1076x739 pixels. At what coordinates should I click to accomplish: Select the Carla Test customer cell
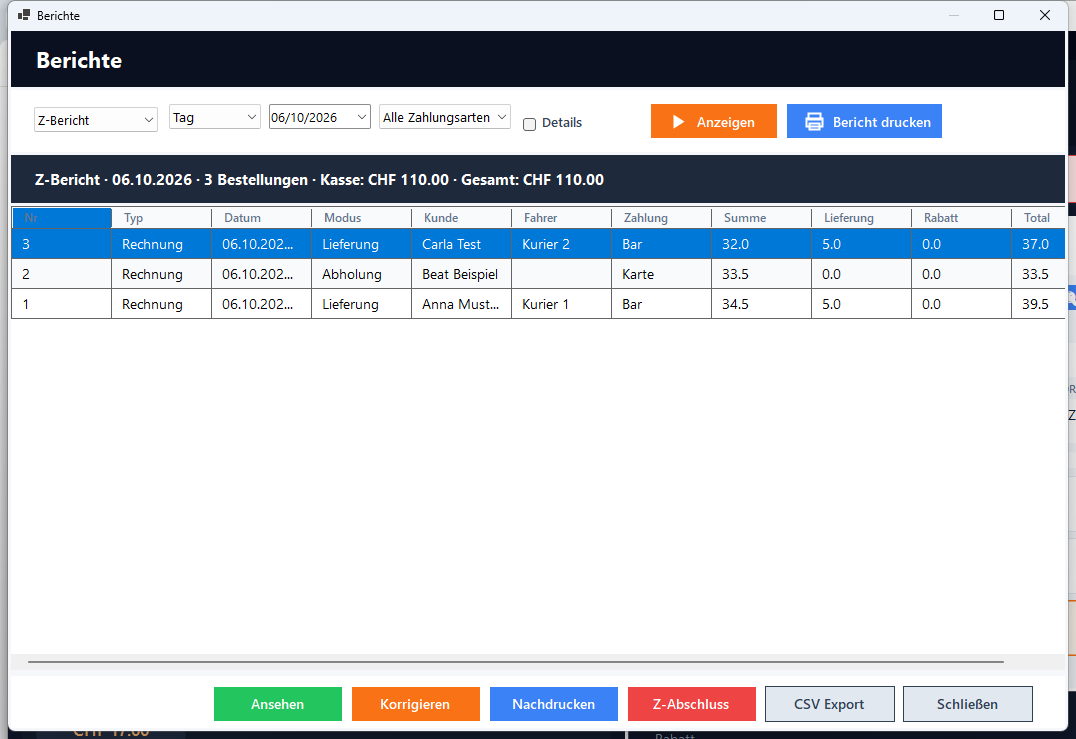[x=462, y=244]
